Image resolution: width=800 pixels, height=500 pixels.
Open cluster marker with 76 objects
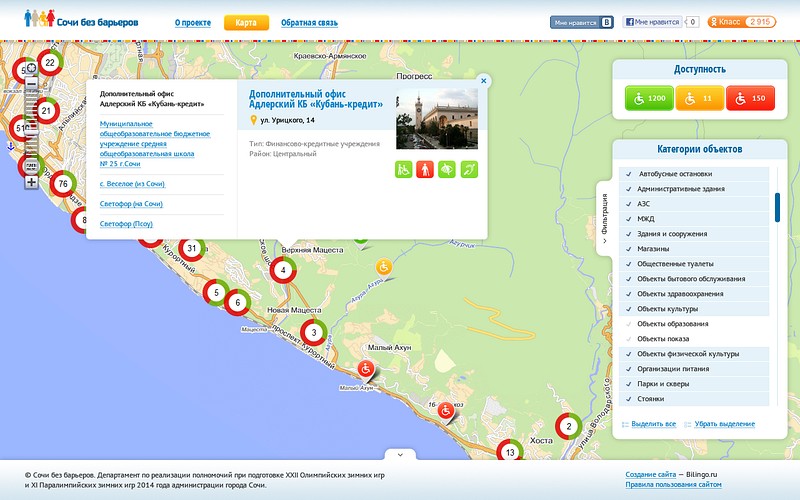click(63, 184)
